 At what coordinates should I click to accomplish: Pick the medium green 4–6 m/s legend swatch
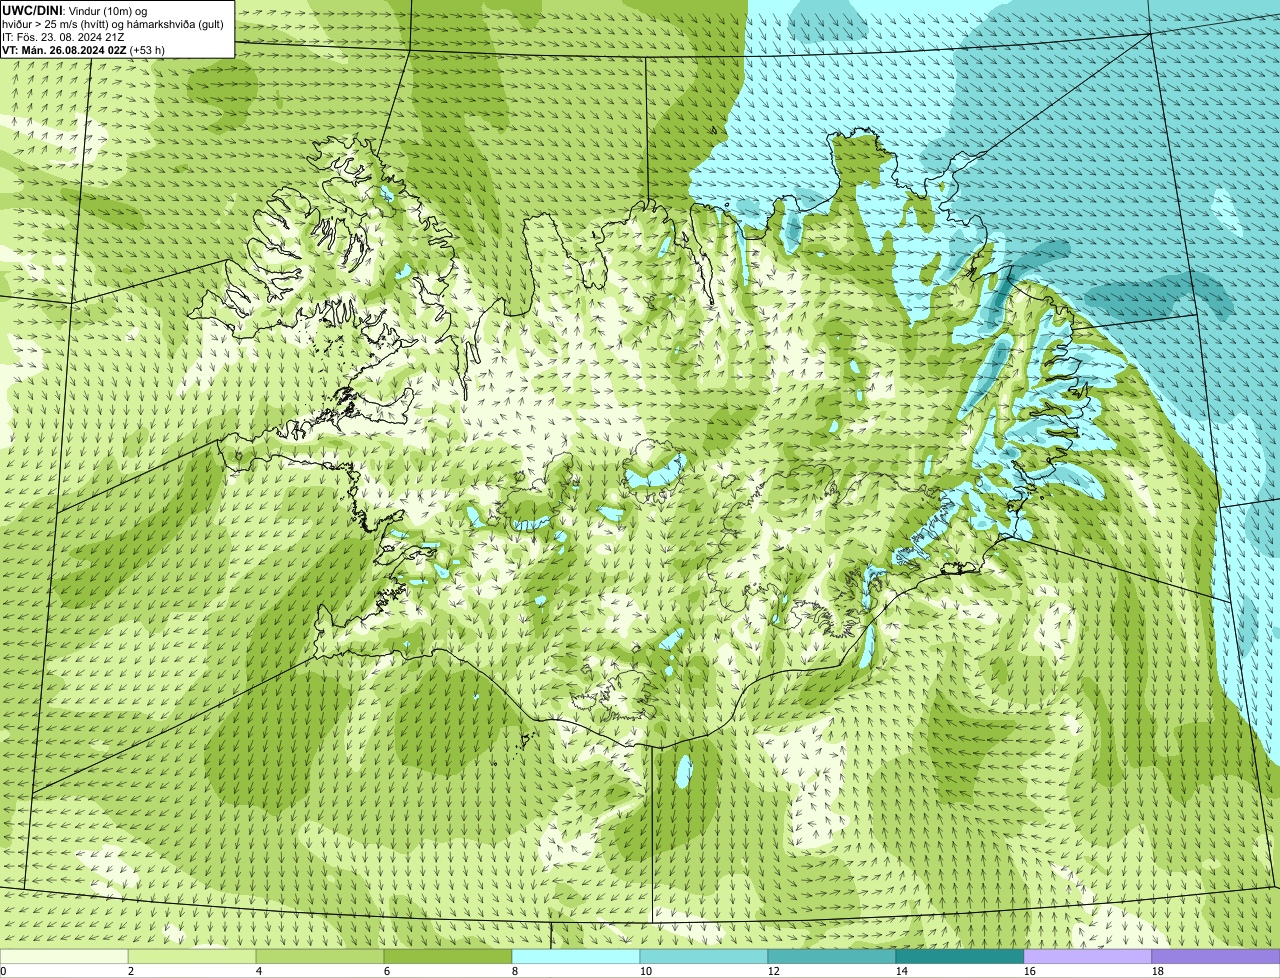320,956
